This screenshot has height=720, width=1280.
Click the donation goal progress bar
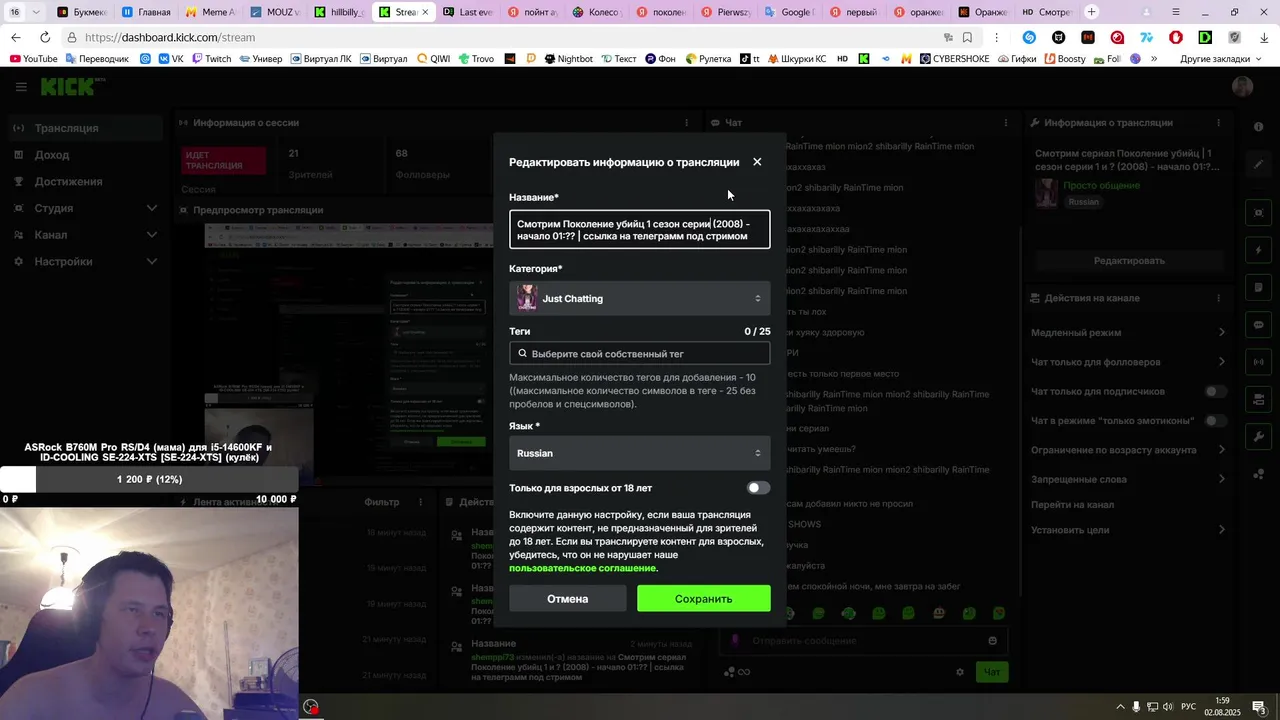pos(149,479)
